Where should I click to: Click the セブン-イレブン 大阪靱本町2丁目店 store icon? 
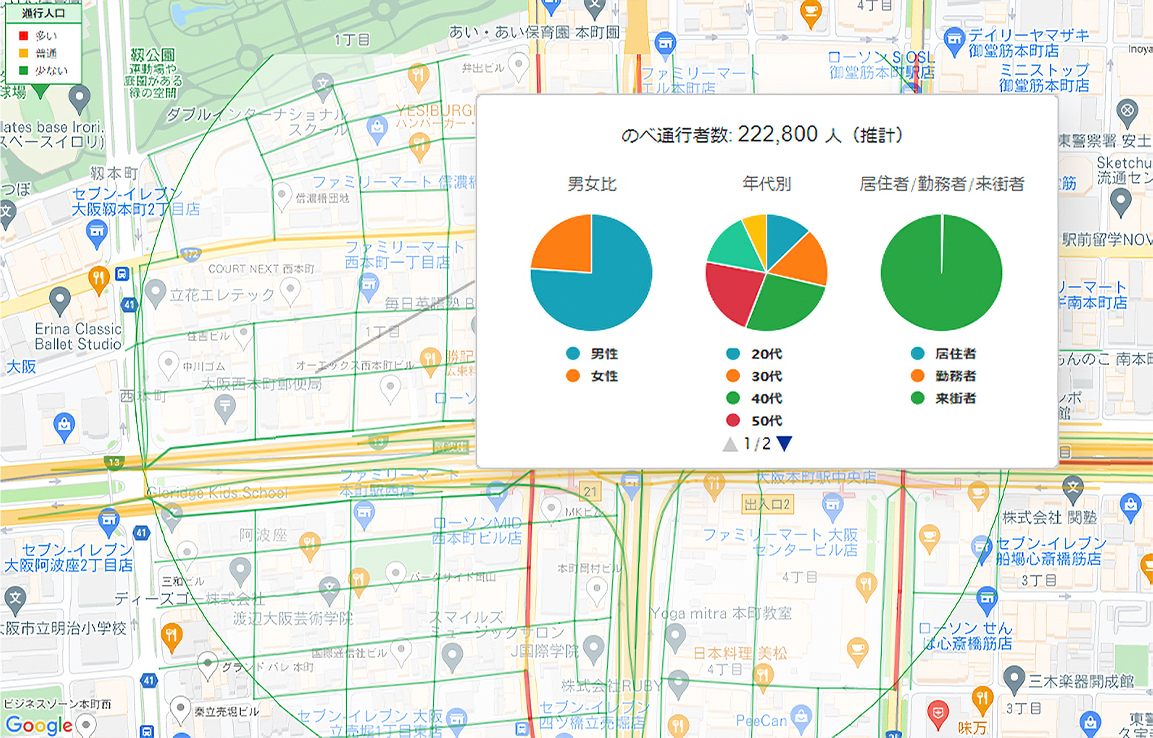96,234
